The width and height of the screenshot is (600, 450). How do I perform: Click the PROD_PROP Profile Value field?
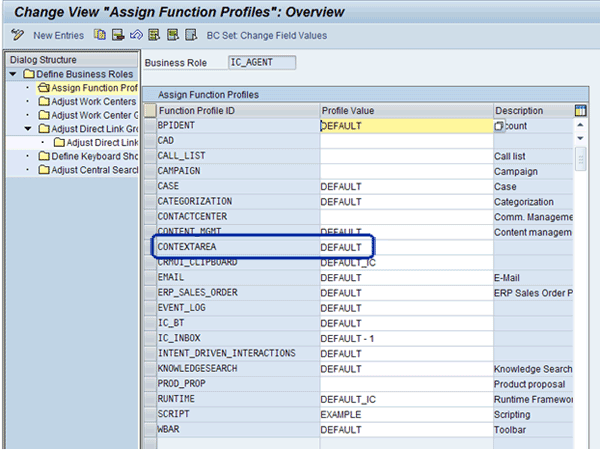point(406,384)
